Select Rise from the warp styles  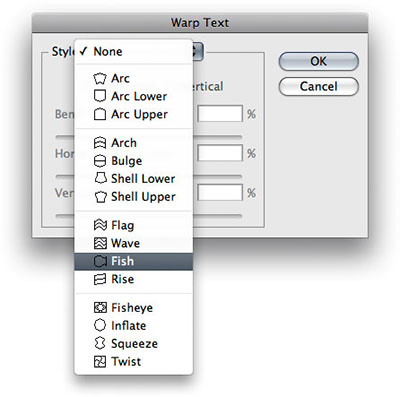coord(134,279)
